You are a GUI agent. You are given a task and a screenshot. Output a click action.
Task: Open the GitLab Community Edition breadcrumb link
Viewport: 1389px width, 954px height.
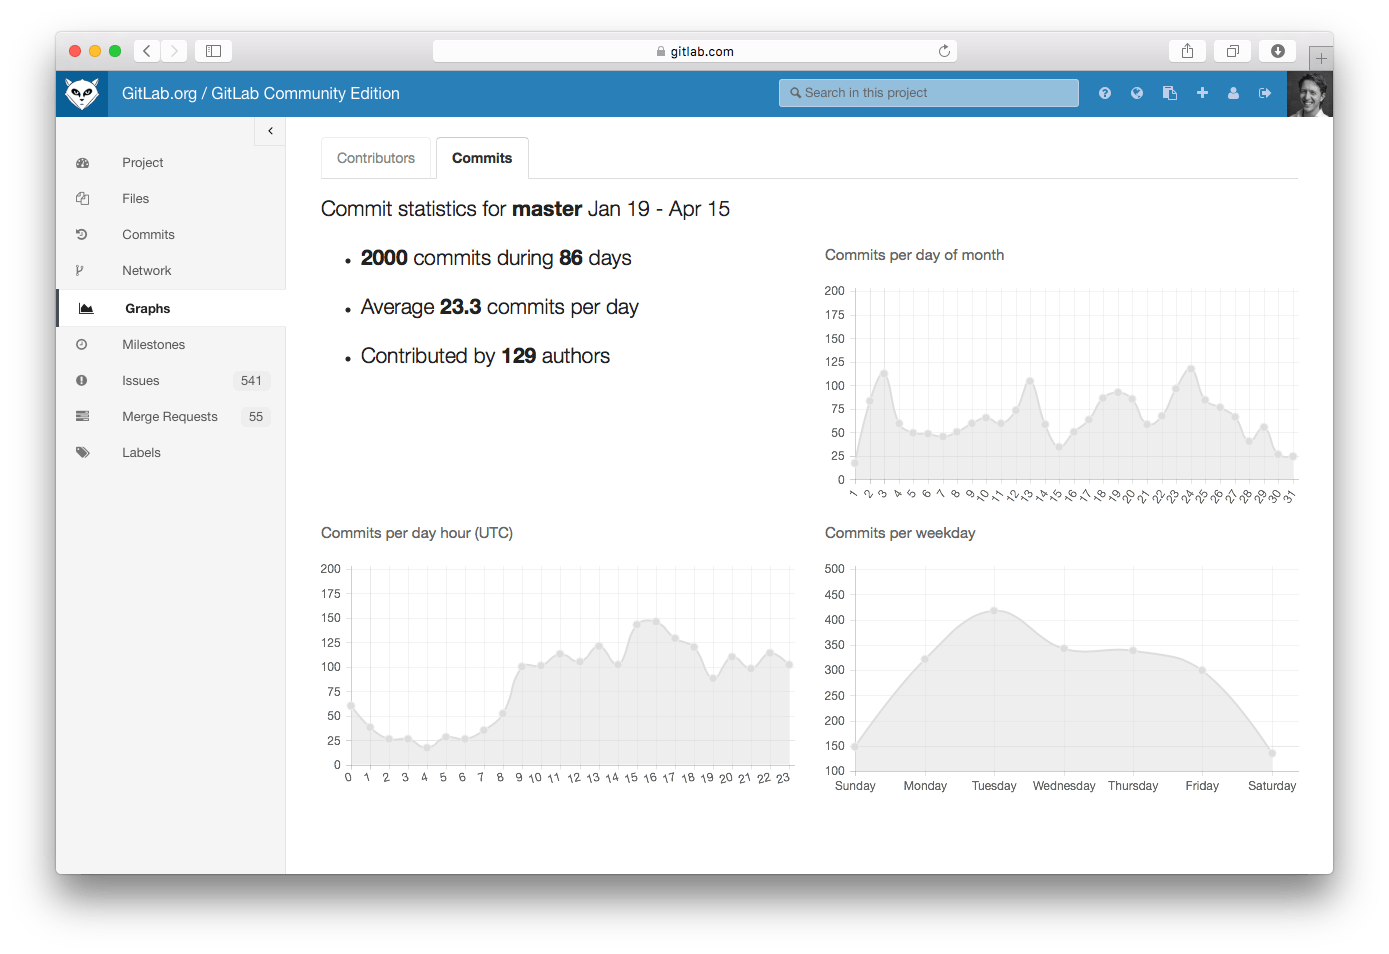pos(304,92)
